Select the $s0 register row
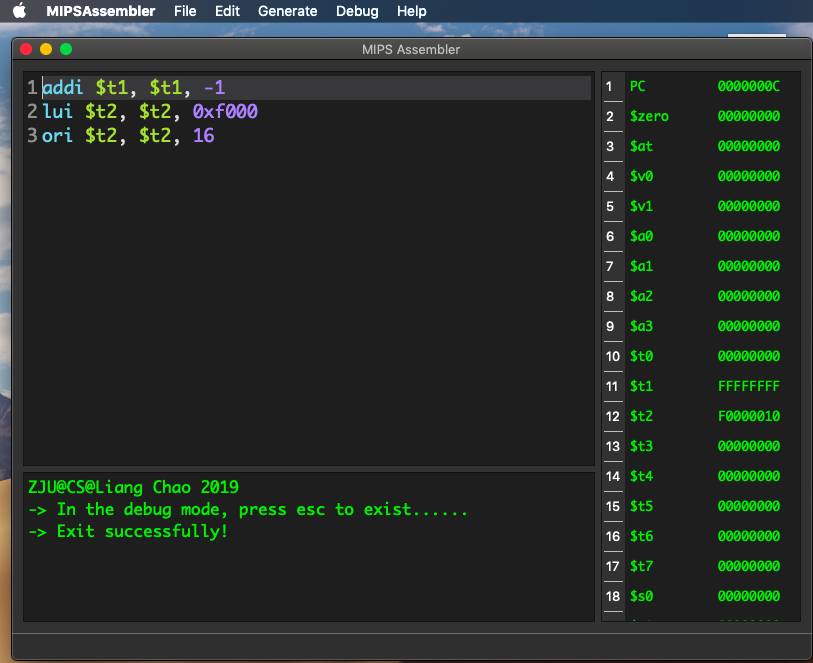 pyautogui.click(x=701, y=596)
